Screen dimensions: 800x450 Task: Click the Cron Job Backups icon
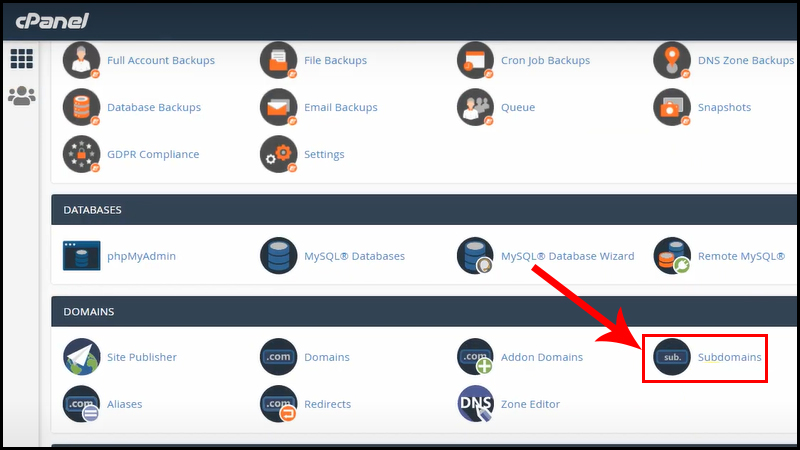coord(476,60)
